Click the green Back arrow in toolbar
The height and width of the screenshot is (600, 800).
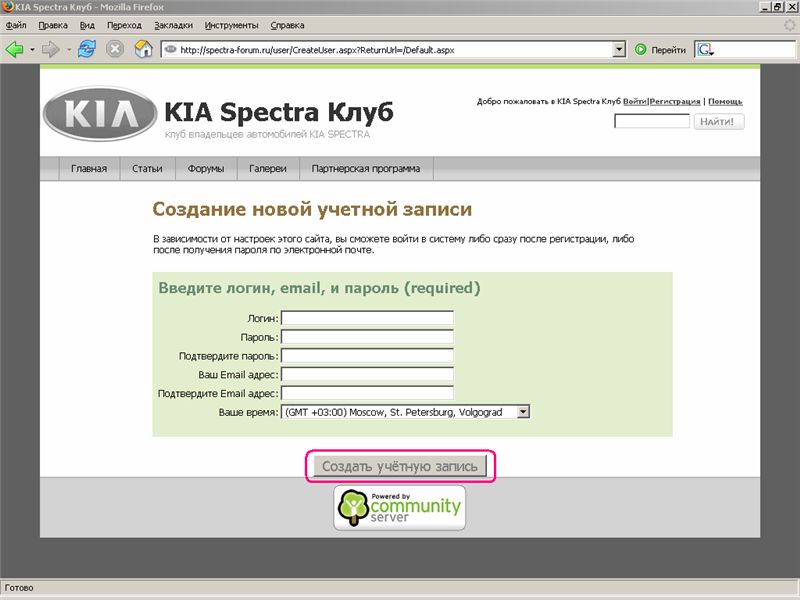(x=15, y=48)
